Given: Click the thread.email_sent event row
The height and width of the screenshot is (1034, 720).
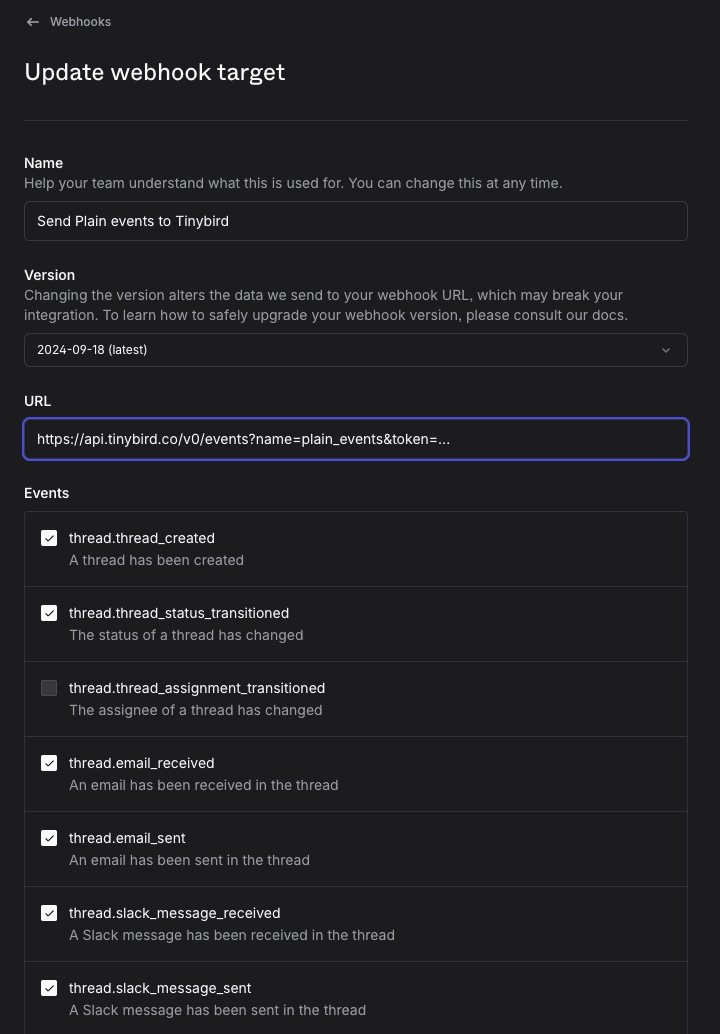Looking at the screenshot, I should (355, 848).
